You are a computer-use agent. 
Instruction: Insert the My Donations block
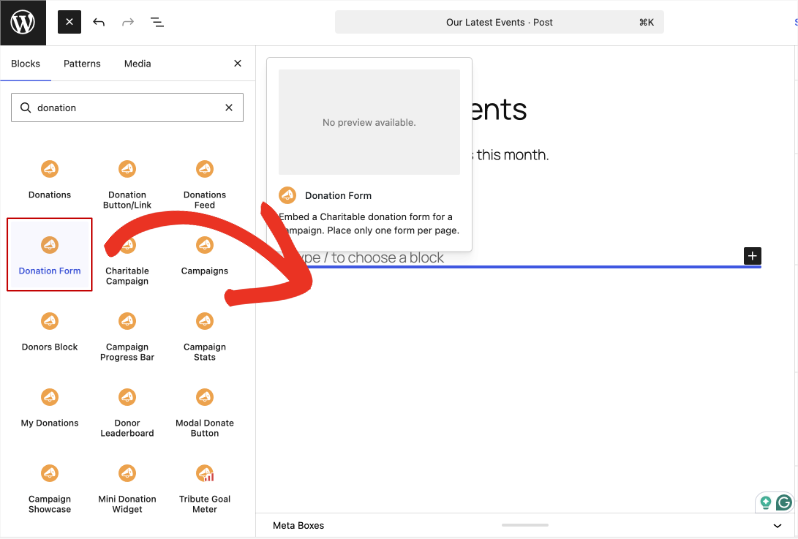pos(49,407)
